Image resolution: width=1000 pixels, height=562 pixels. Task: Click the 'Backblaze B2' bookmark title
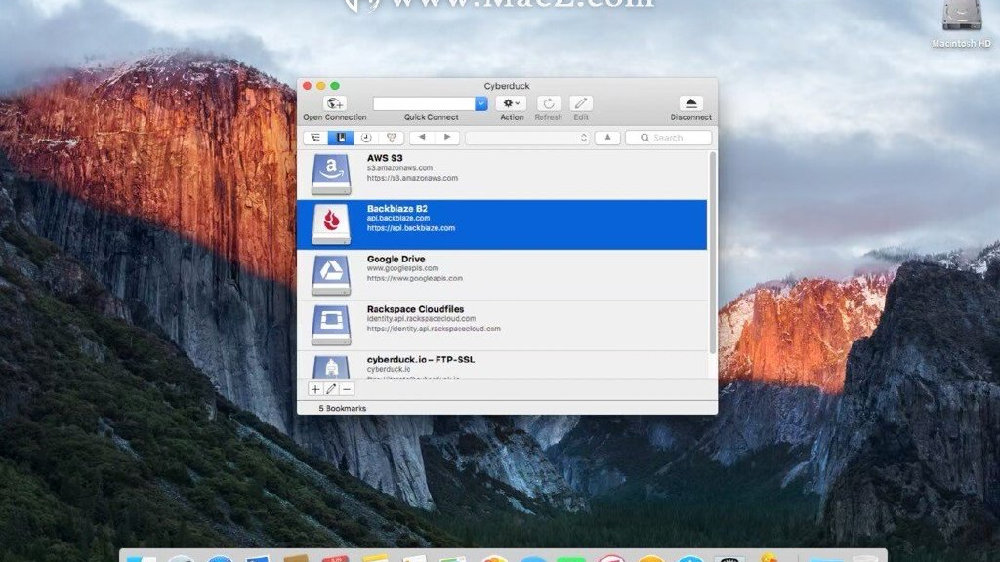point(397,209)
